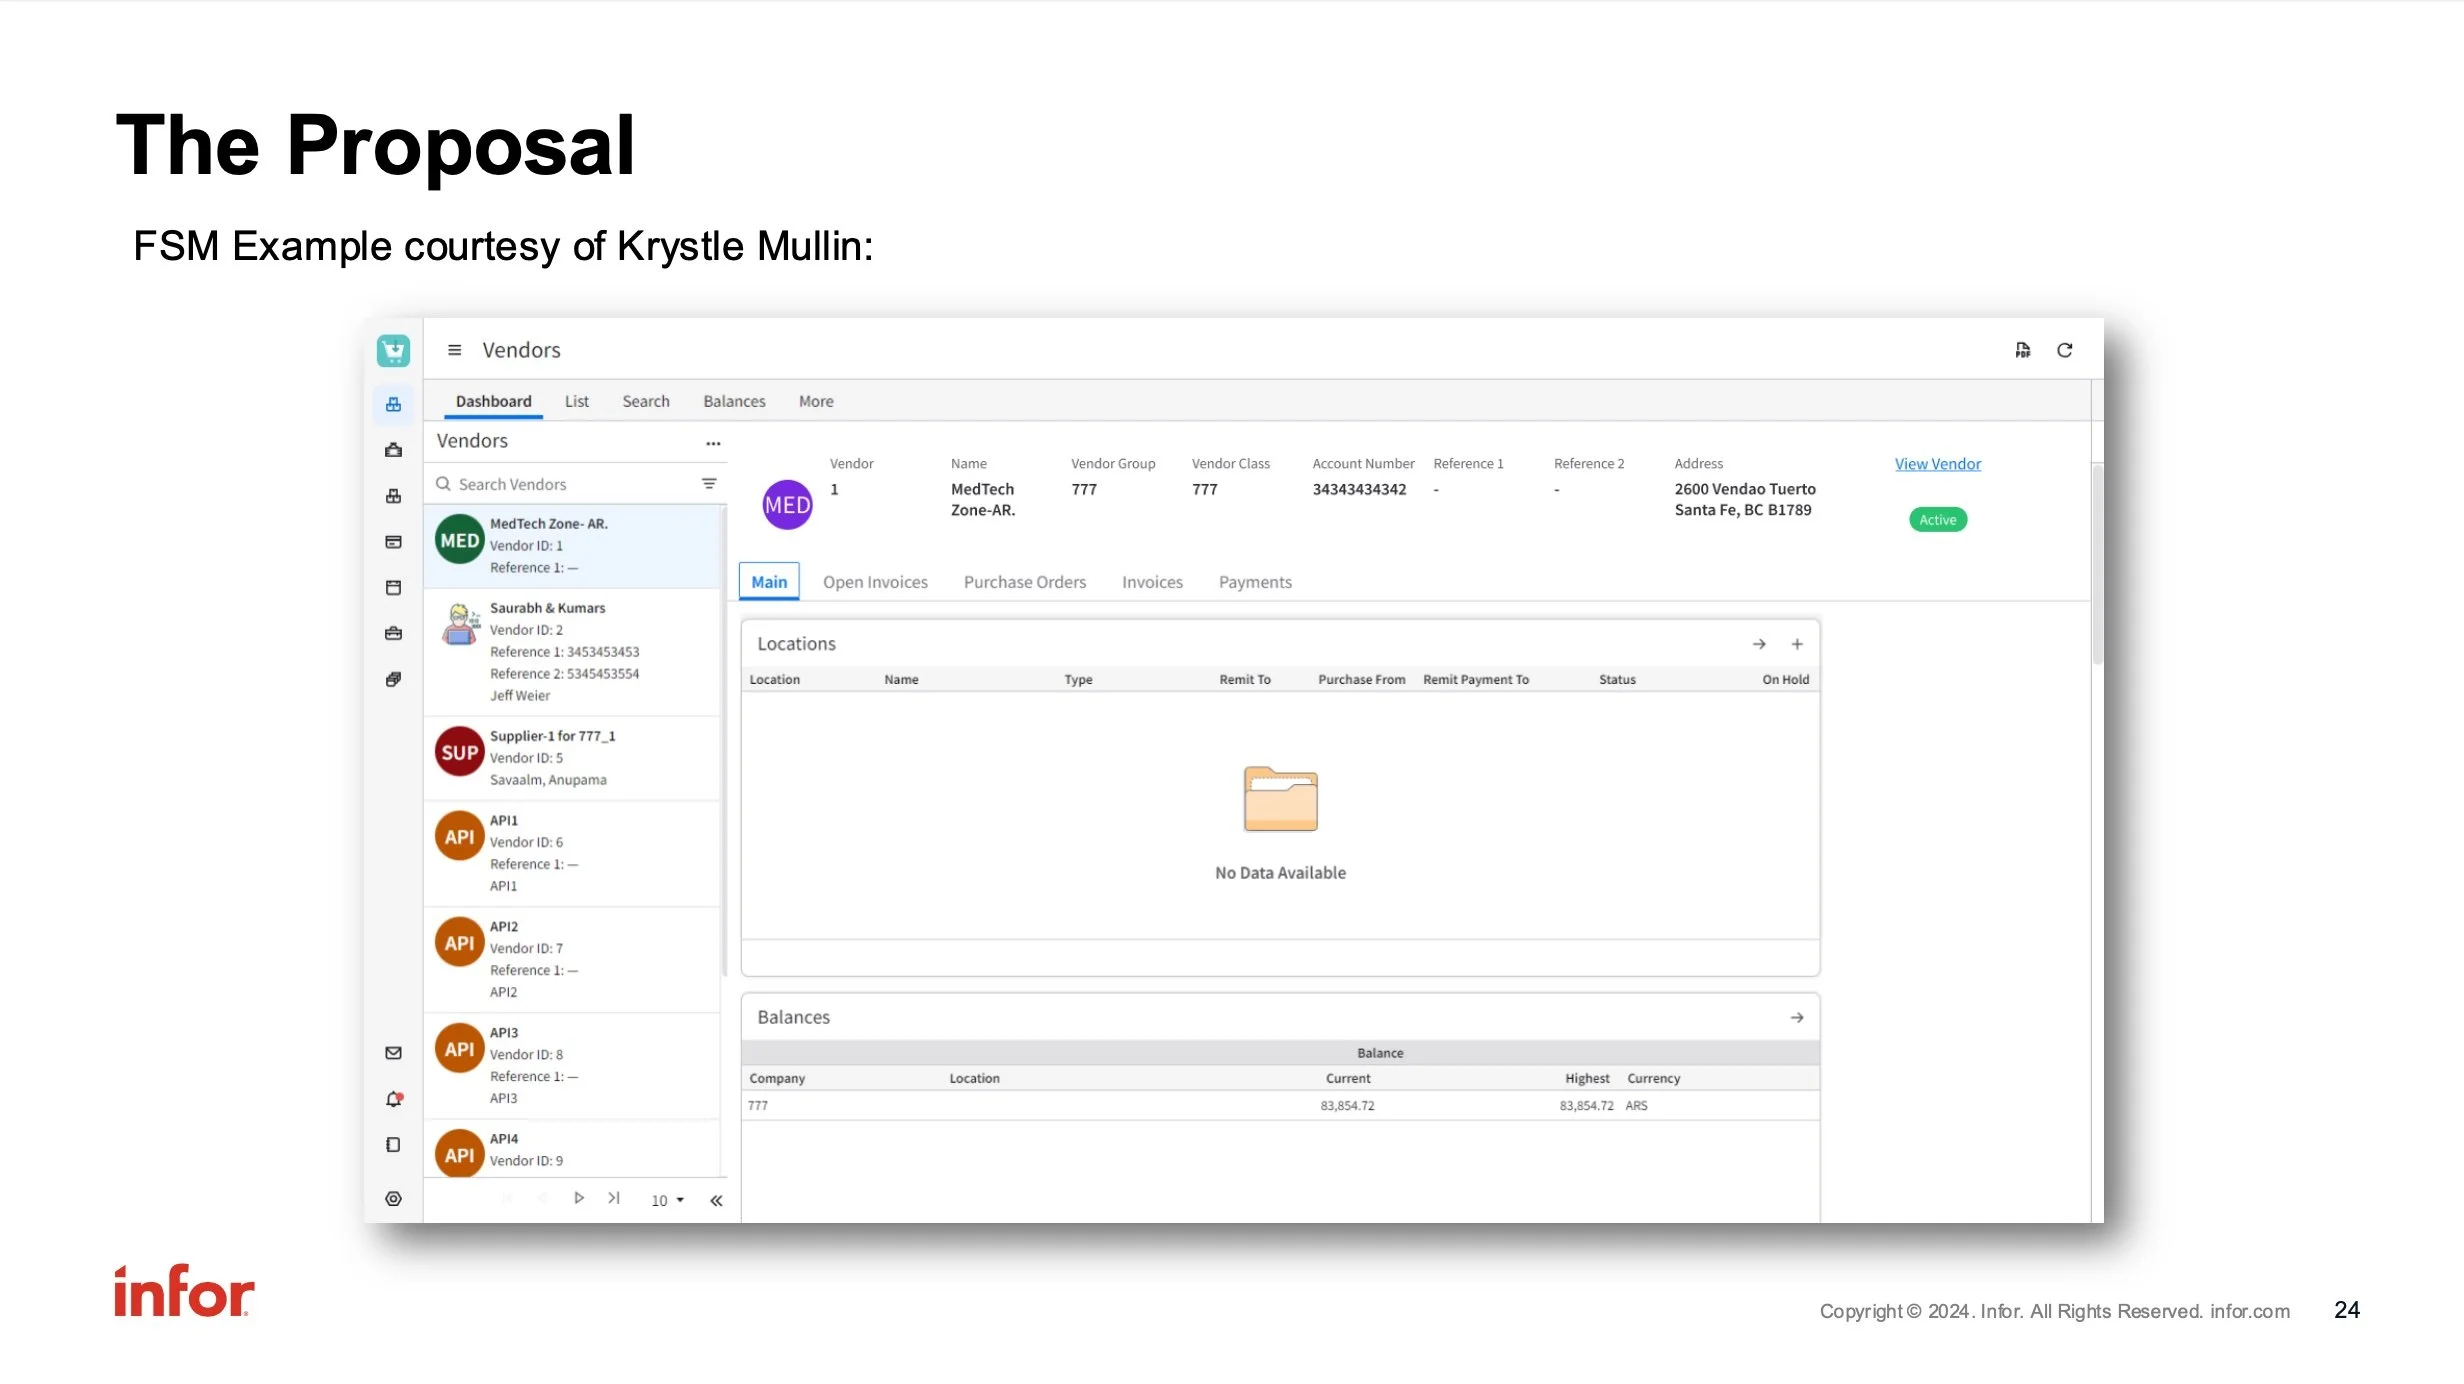
Task: Open the mail icon in left sidebar
Action: 393,1053
